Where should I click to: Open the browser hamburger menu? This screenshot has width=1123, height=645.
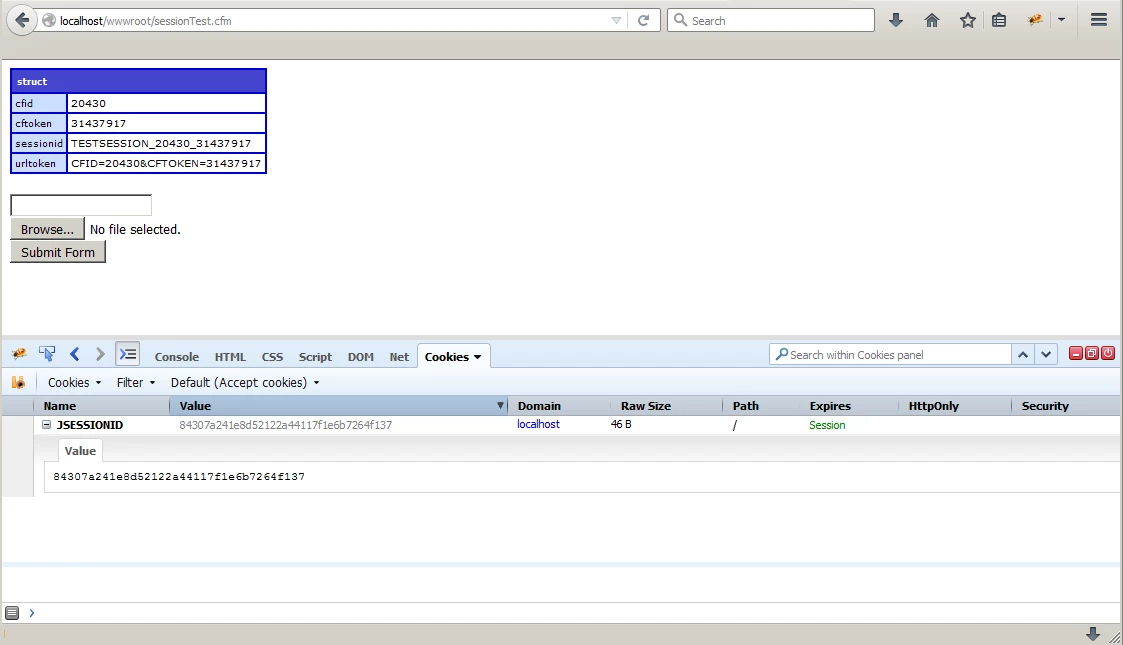[1099, 20]
